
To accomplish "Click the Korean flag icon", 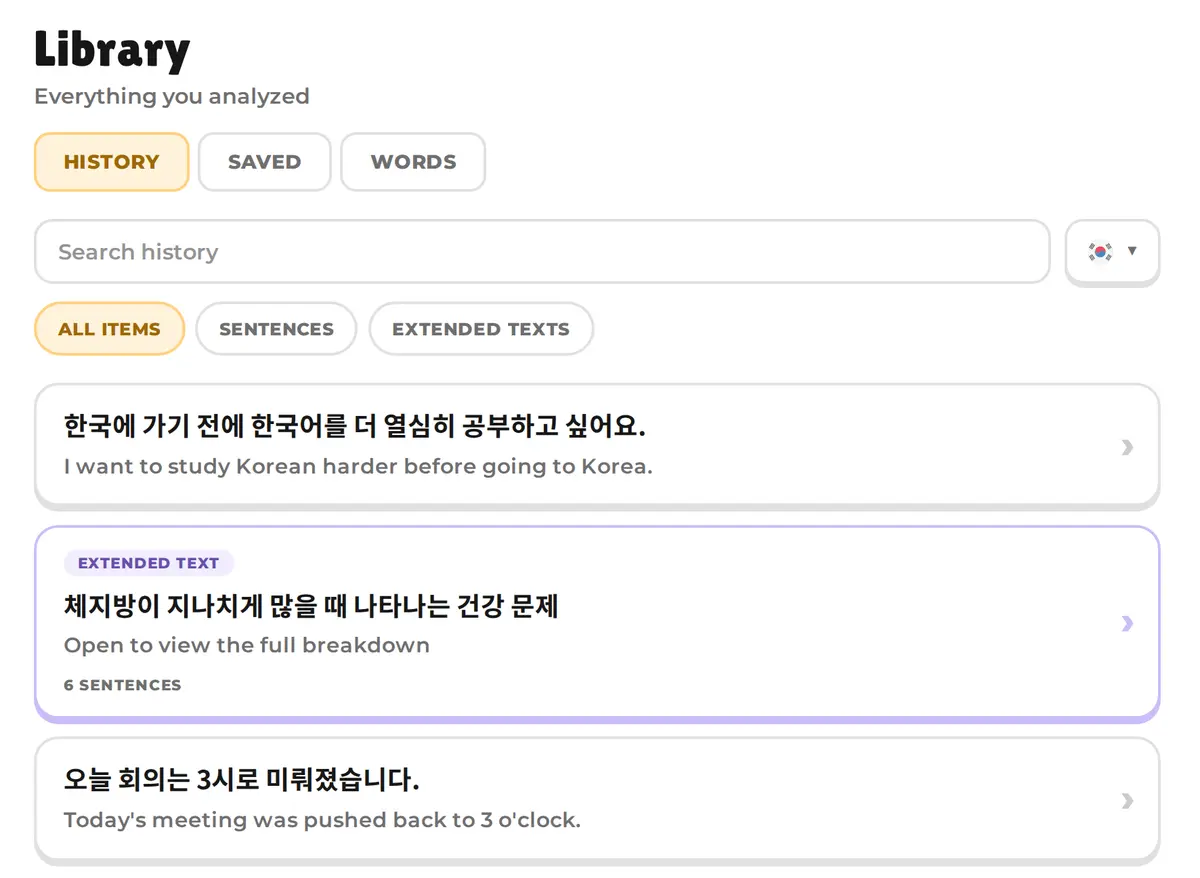I will tap(1100, 251).
